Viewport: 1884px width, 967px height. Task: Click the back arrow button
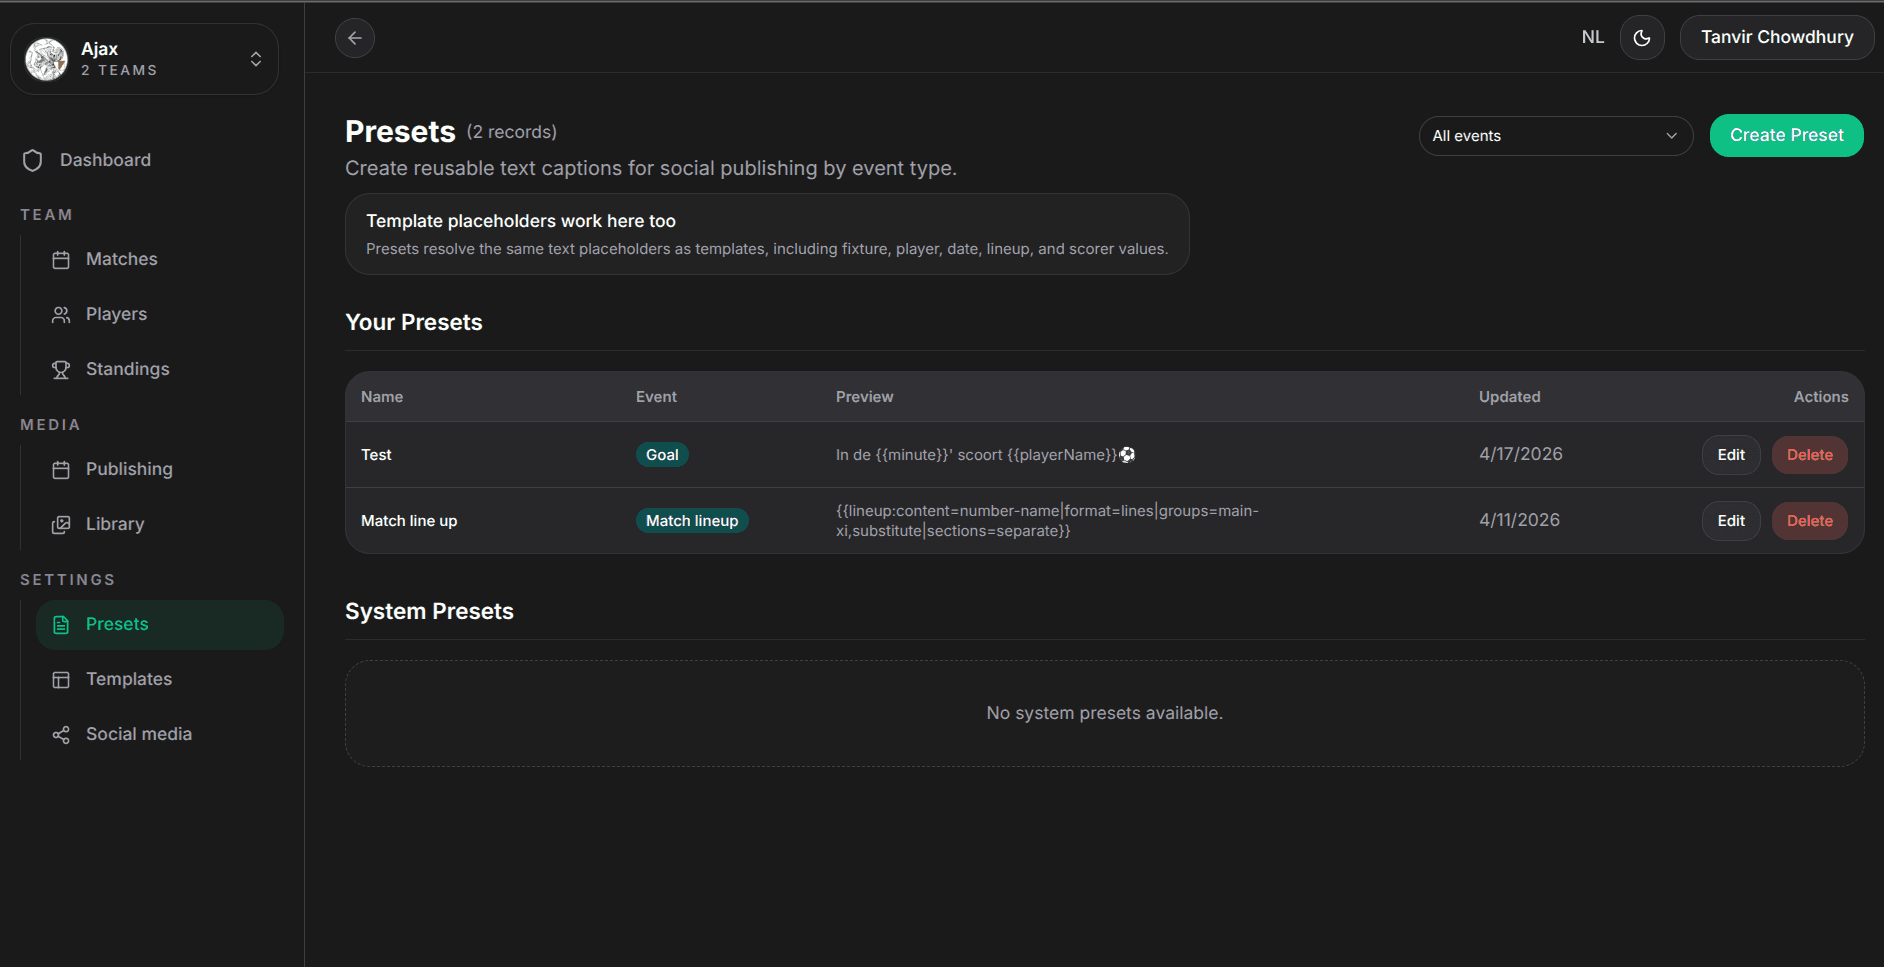pyautogui.click(x=355, y=38)
